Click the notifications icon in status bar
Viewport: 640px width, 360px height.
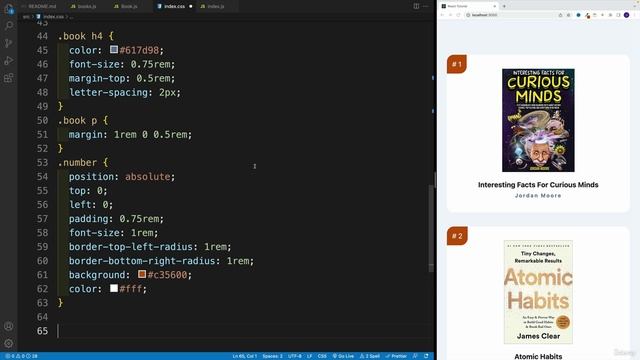(x=426, y=356)
